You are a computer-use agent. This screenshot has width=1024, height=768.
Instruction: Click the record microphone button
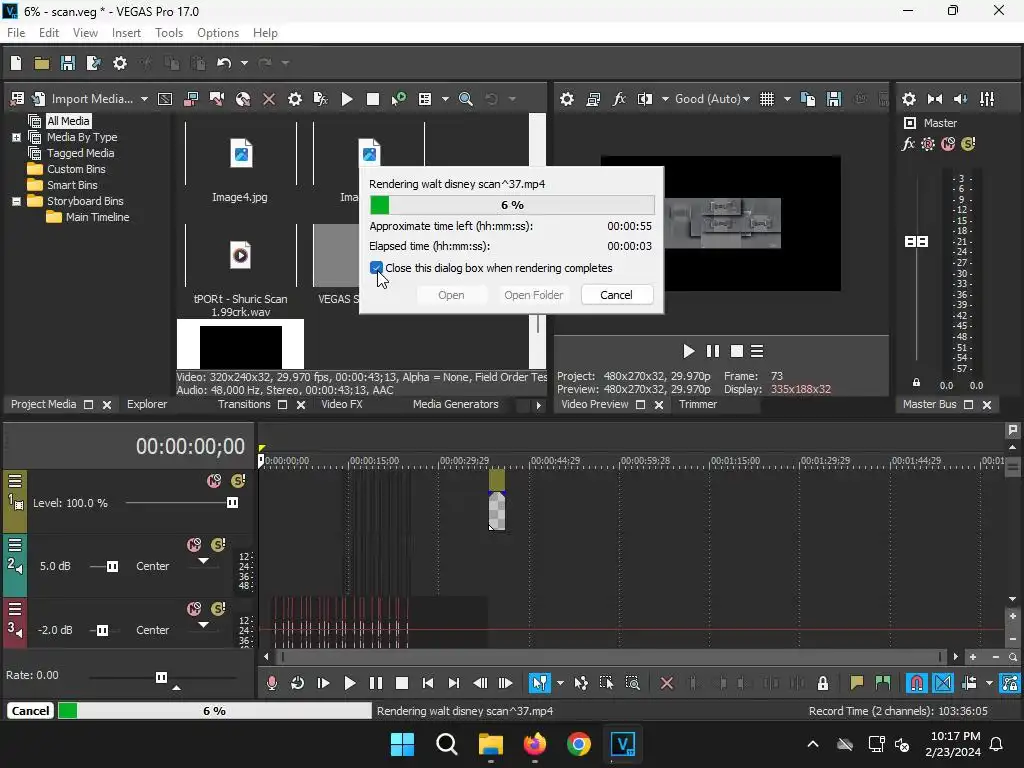tap(272, 683)
